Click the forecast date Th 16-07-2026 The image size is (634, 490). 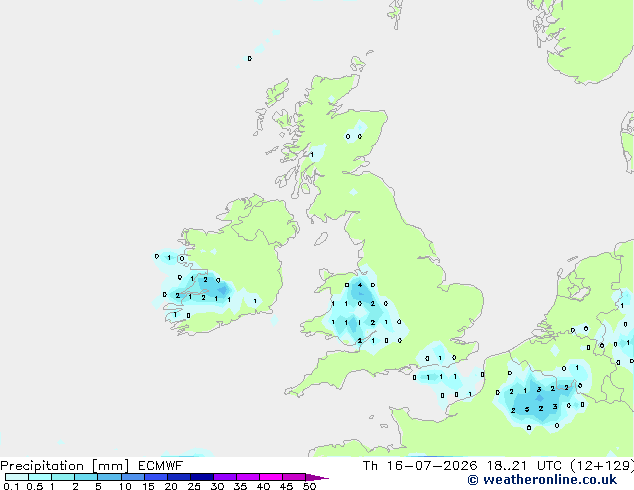420,466
